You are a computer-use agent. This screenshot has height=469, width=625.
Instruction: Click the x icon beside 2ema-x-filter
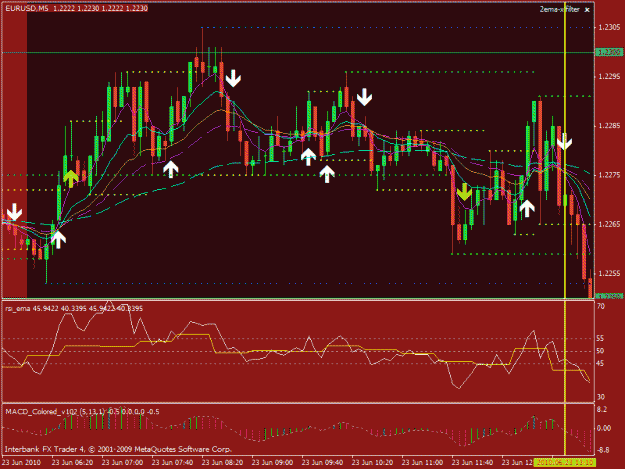pos(587,10)
